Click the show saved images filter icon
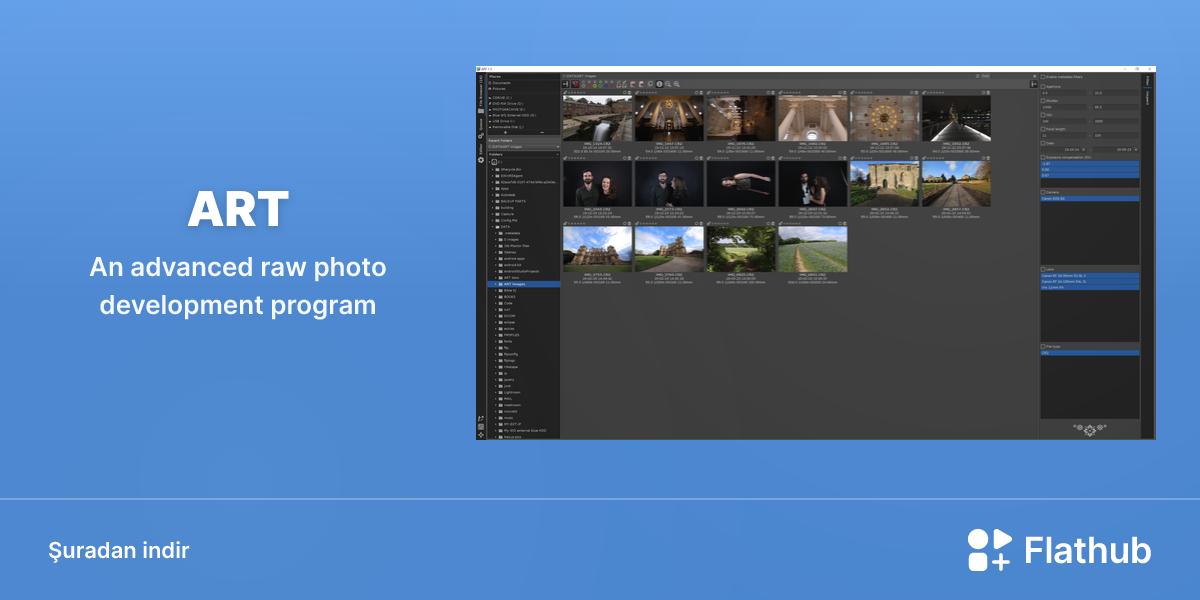 tap(624, 84)
